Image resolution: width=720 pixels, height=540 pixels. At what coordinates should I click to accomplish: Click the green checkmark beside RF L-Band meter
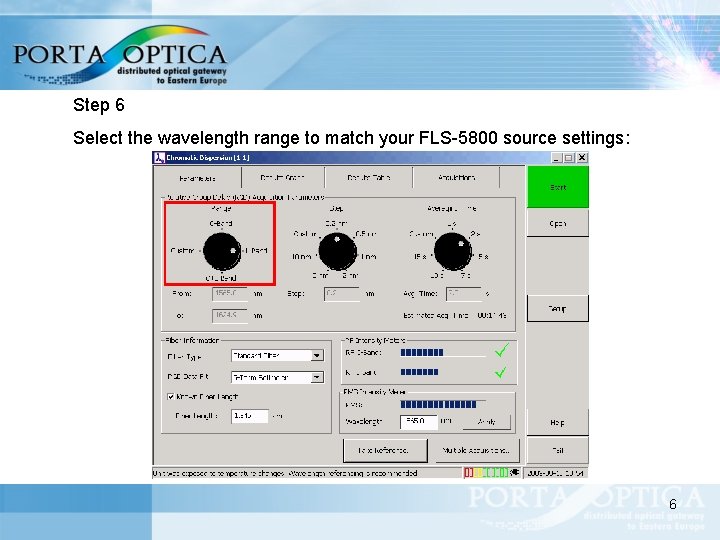coord(501,372)
